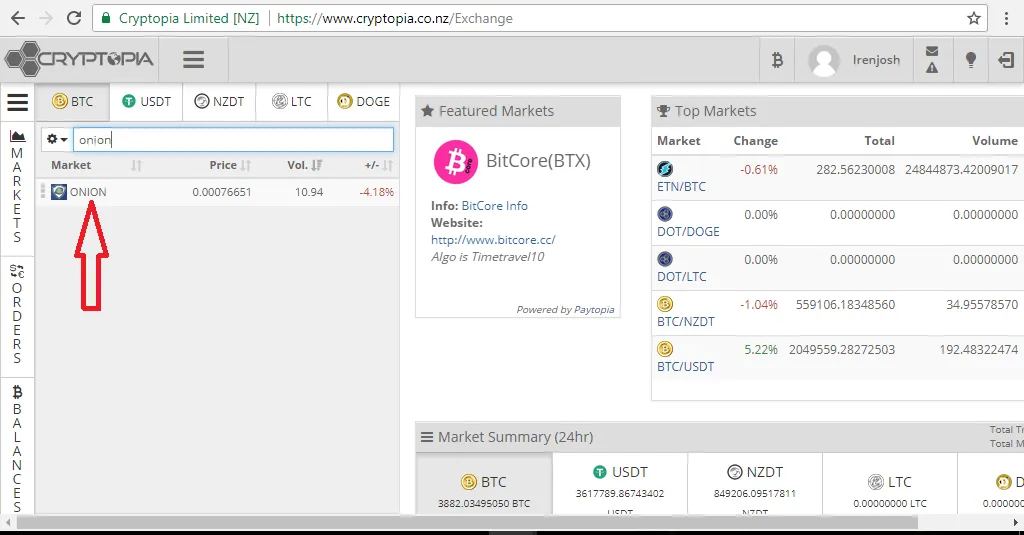Click the Market Summary list icon
This screenshot has height=535, width=1024.
point(426,437)
